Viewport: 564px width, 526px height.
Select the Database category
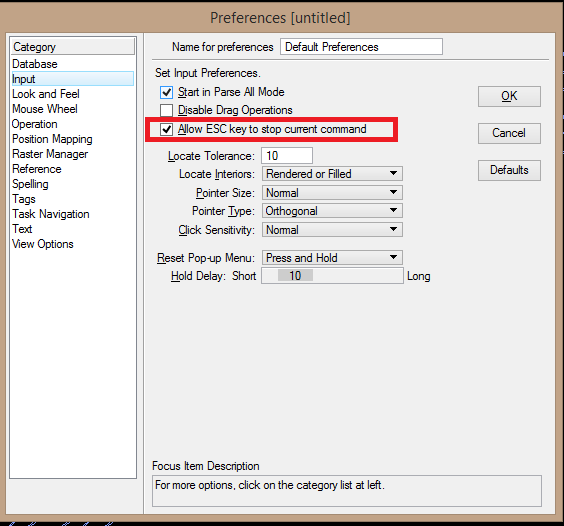coord(35,64)
